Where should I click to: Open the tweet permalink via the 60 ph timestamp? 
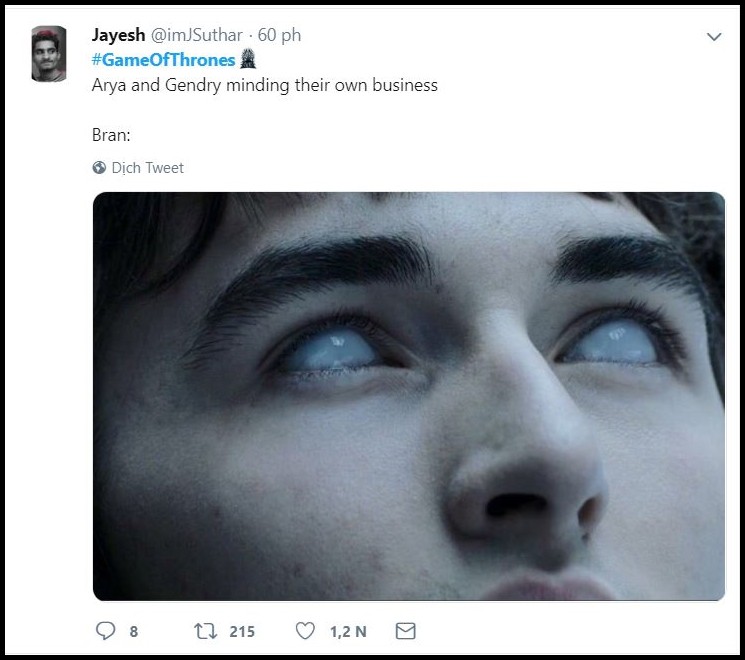pos(280,35)
